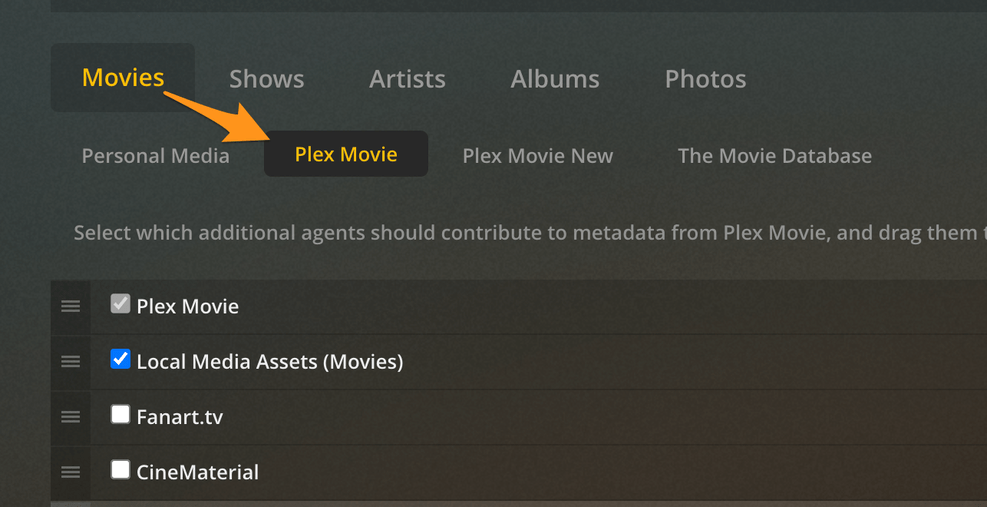Open the Shows tab
Viewport: 987px width, 507px height.
[x=266, y=79]
